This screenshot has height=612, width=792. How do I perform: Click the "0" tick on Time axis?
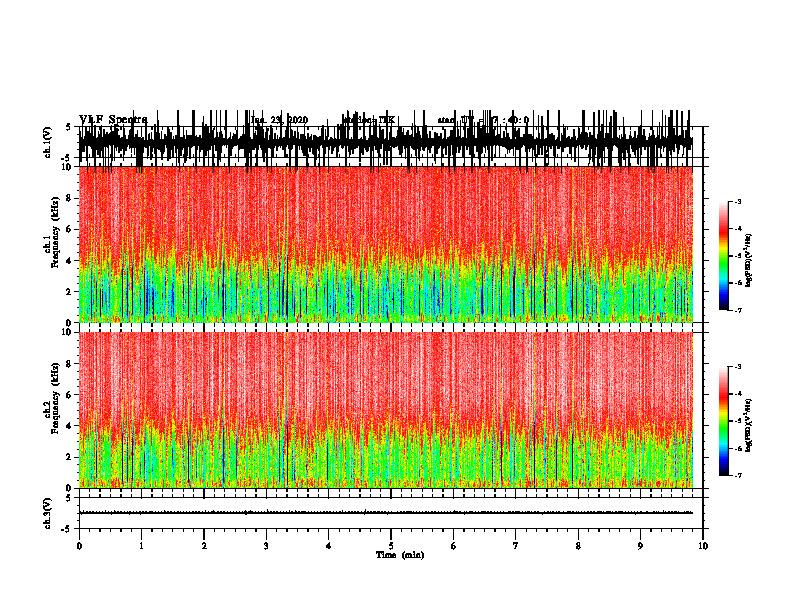coord(79,546)
